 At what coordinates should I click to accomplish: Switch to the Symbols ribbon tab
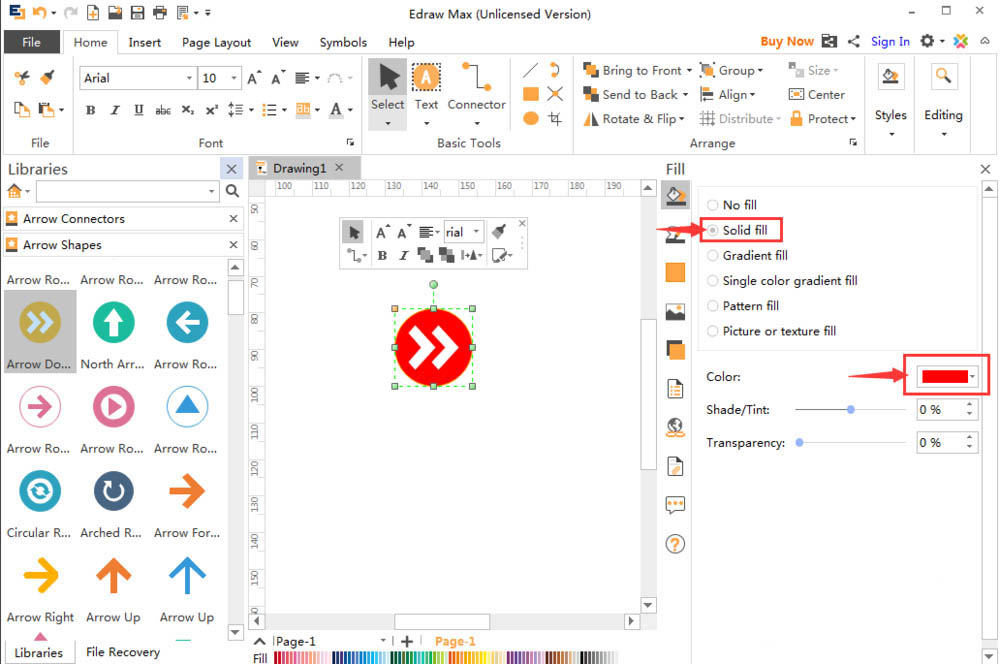pos(343,42)
